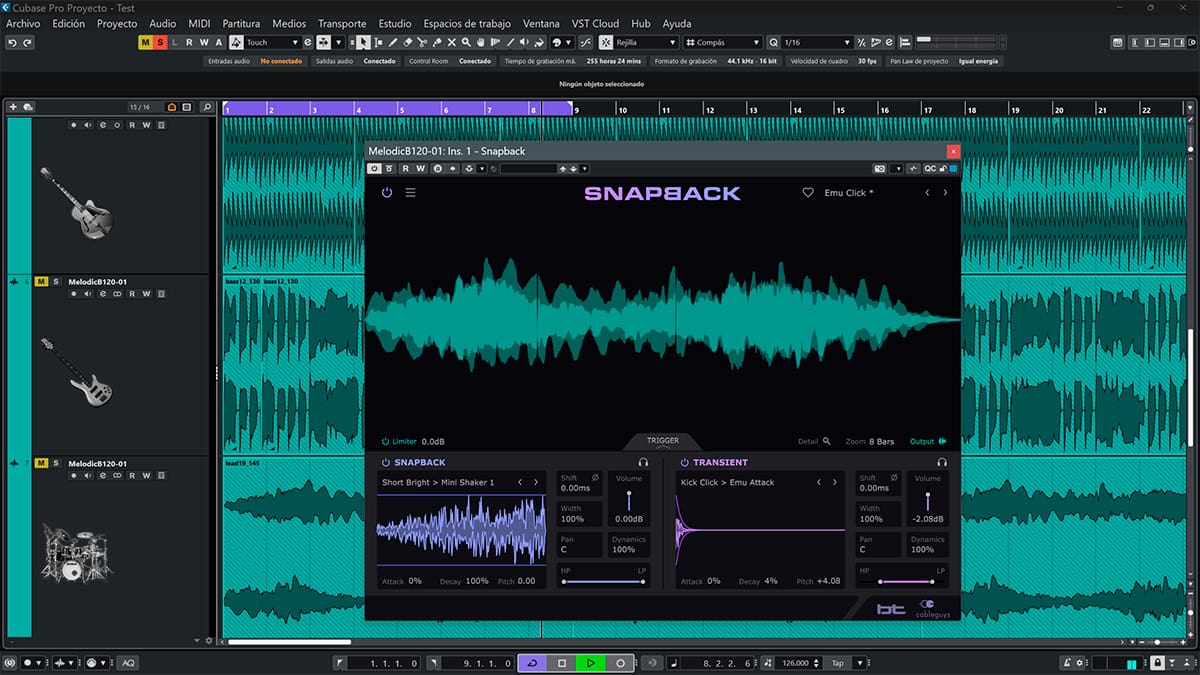Image resolution: width=1200 pixels, height=675 pixels.
Task: Go to previous Snapback main preset
Action: (927, 192)
